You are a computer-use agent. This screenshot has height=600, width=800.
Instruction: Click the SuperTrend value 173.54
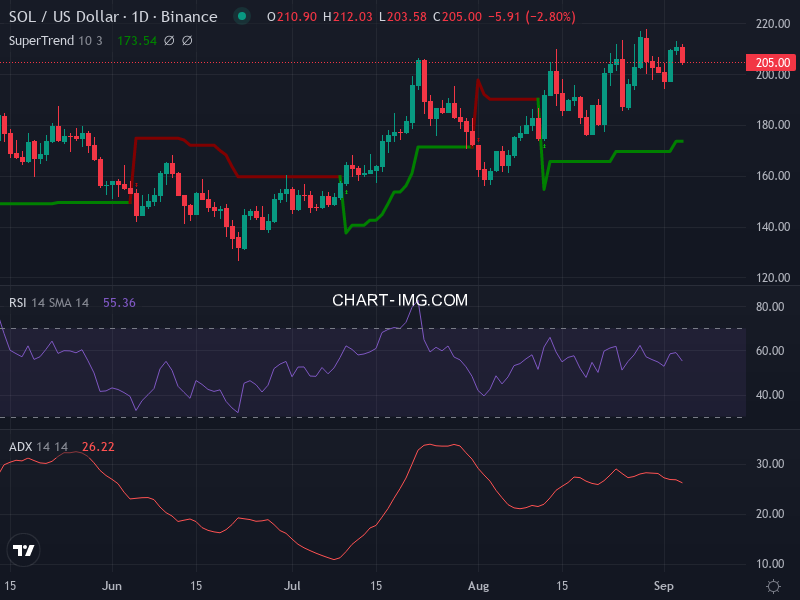coord(136,40)
